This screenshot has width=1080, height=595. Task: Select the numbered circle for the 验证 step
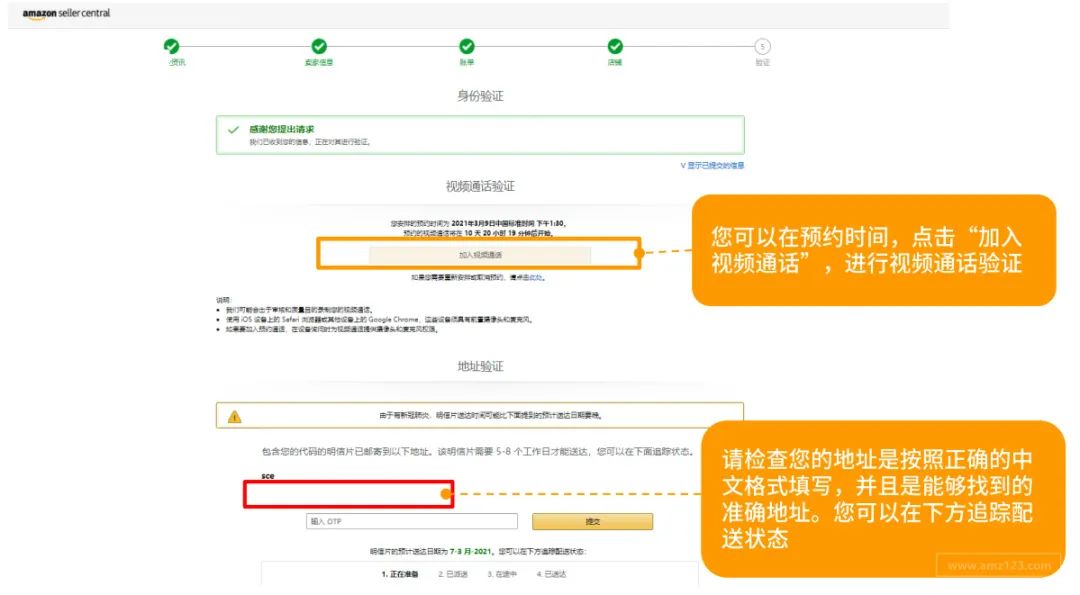coord(761,46)
